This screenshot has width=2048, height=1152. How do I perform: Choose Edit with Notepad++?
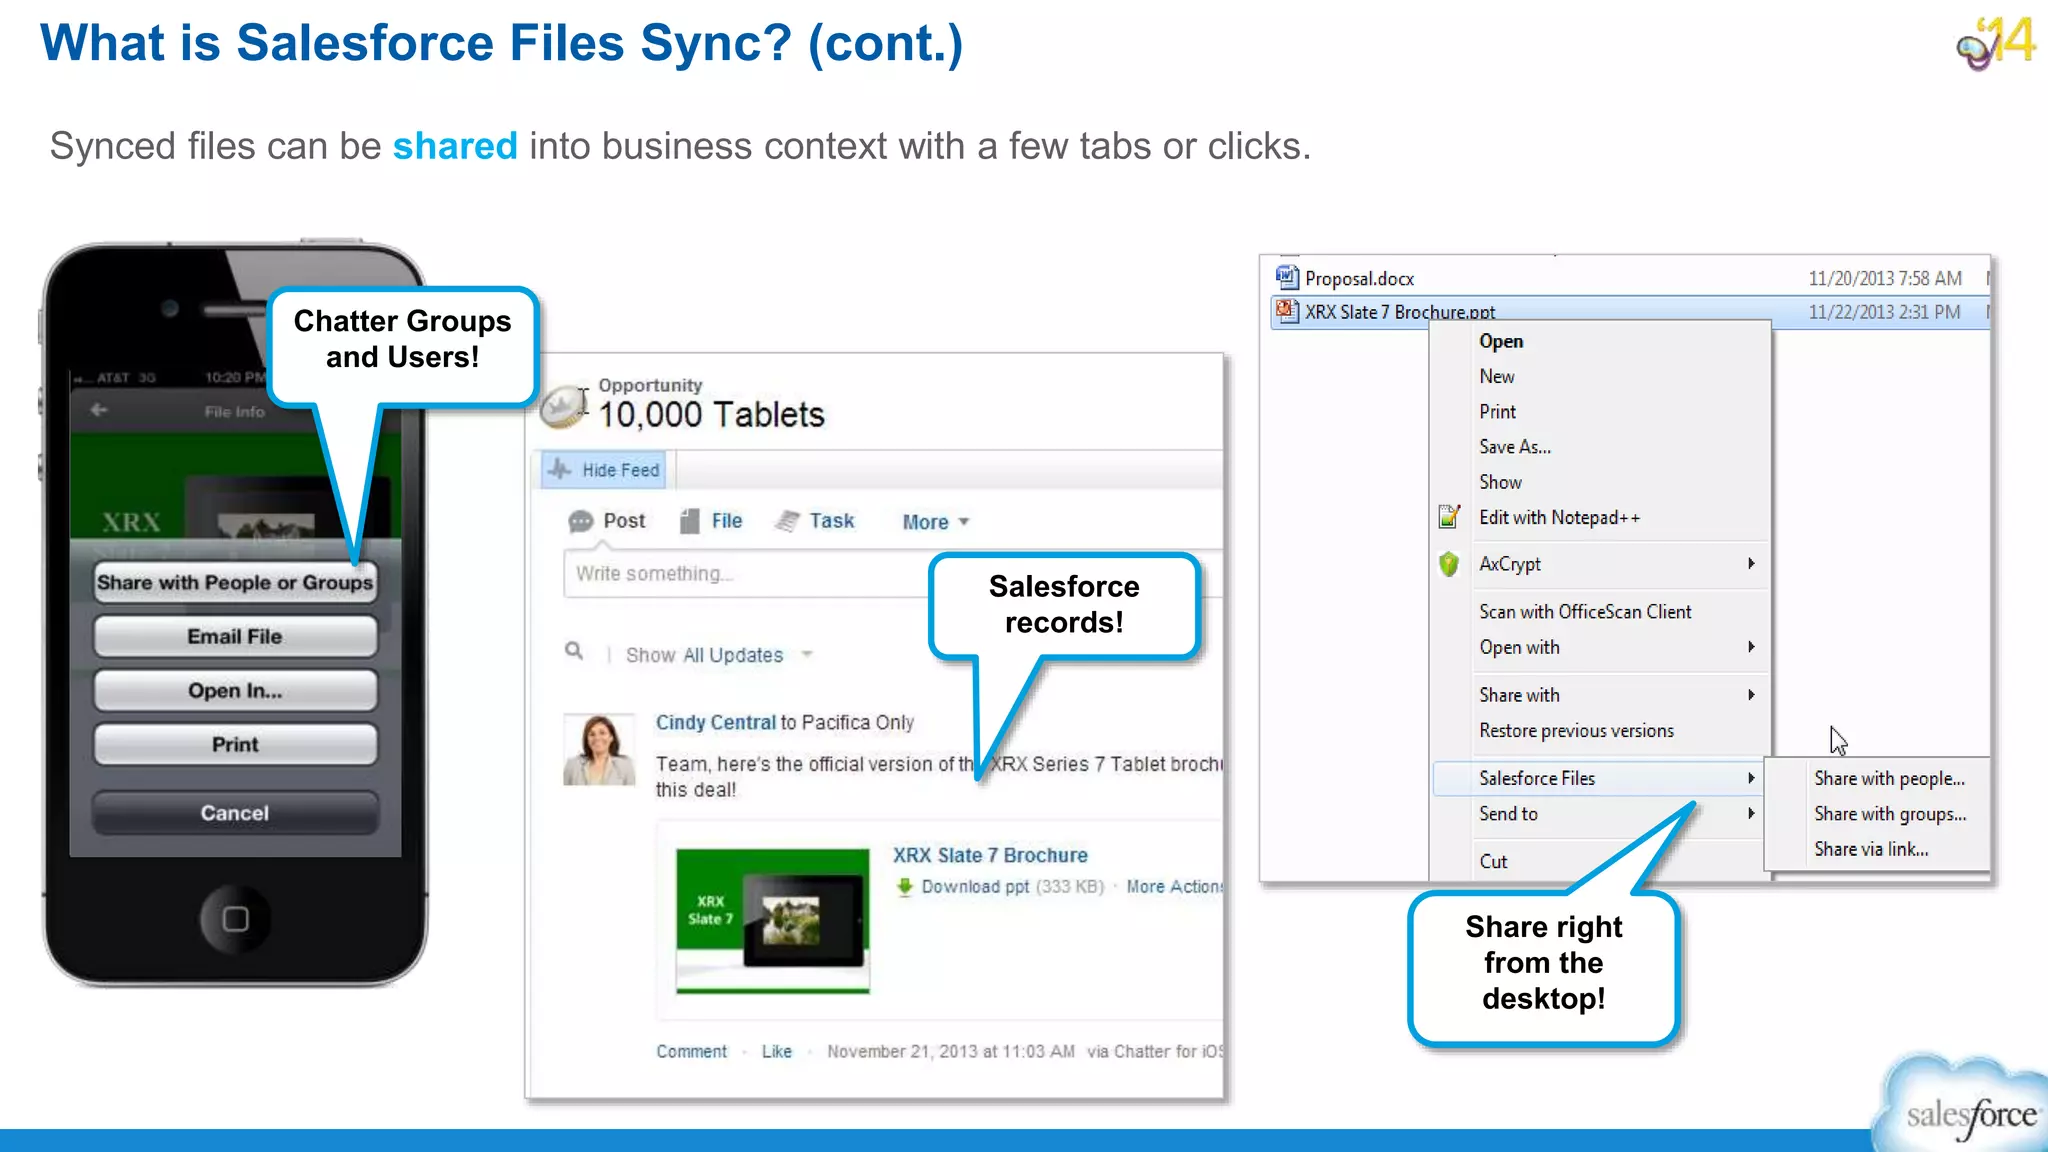coord(1559,517)
